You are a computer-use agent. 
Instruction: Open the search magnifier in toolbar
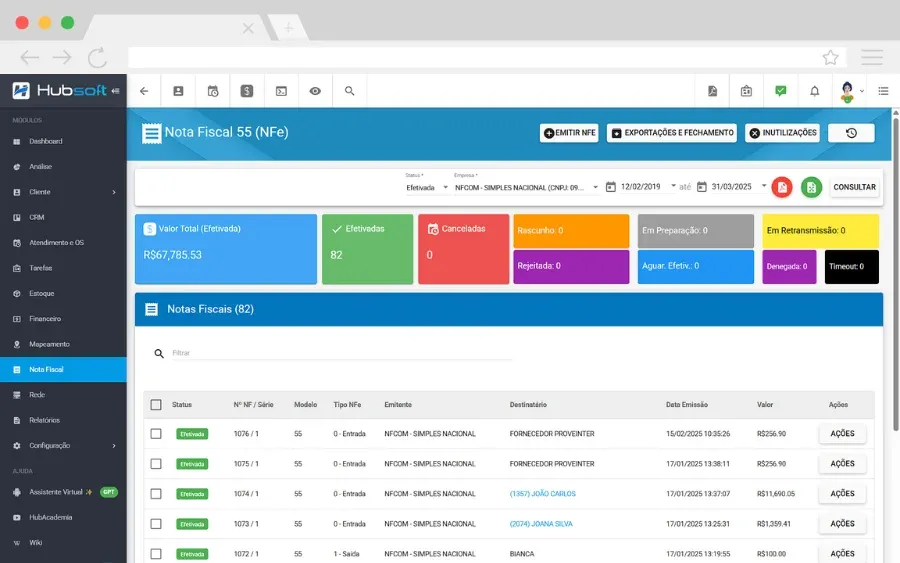pos(350,91)
